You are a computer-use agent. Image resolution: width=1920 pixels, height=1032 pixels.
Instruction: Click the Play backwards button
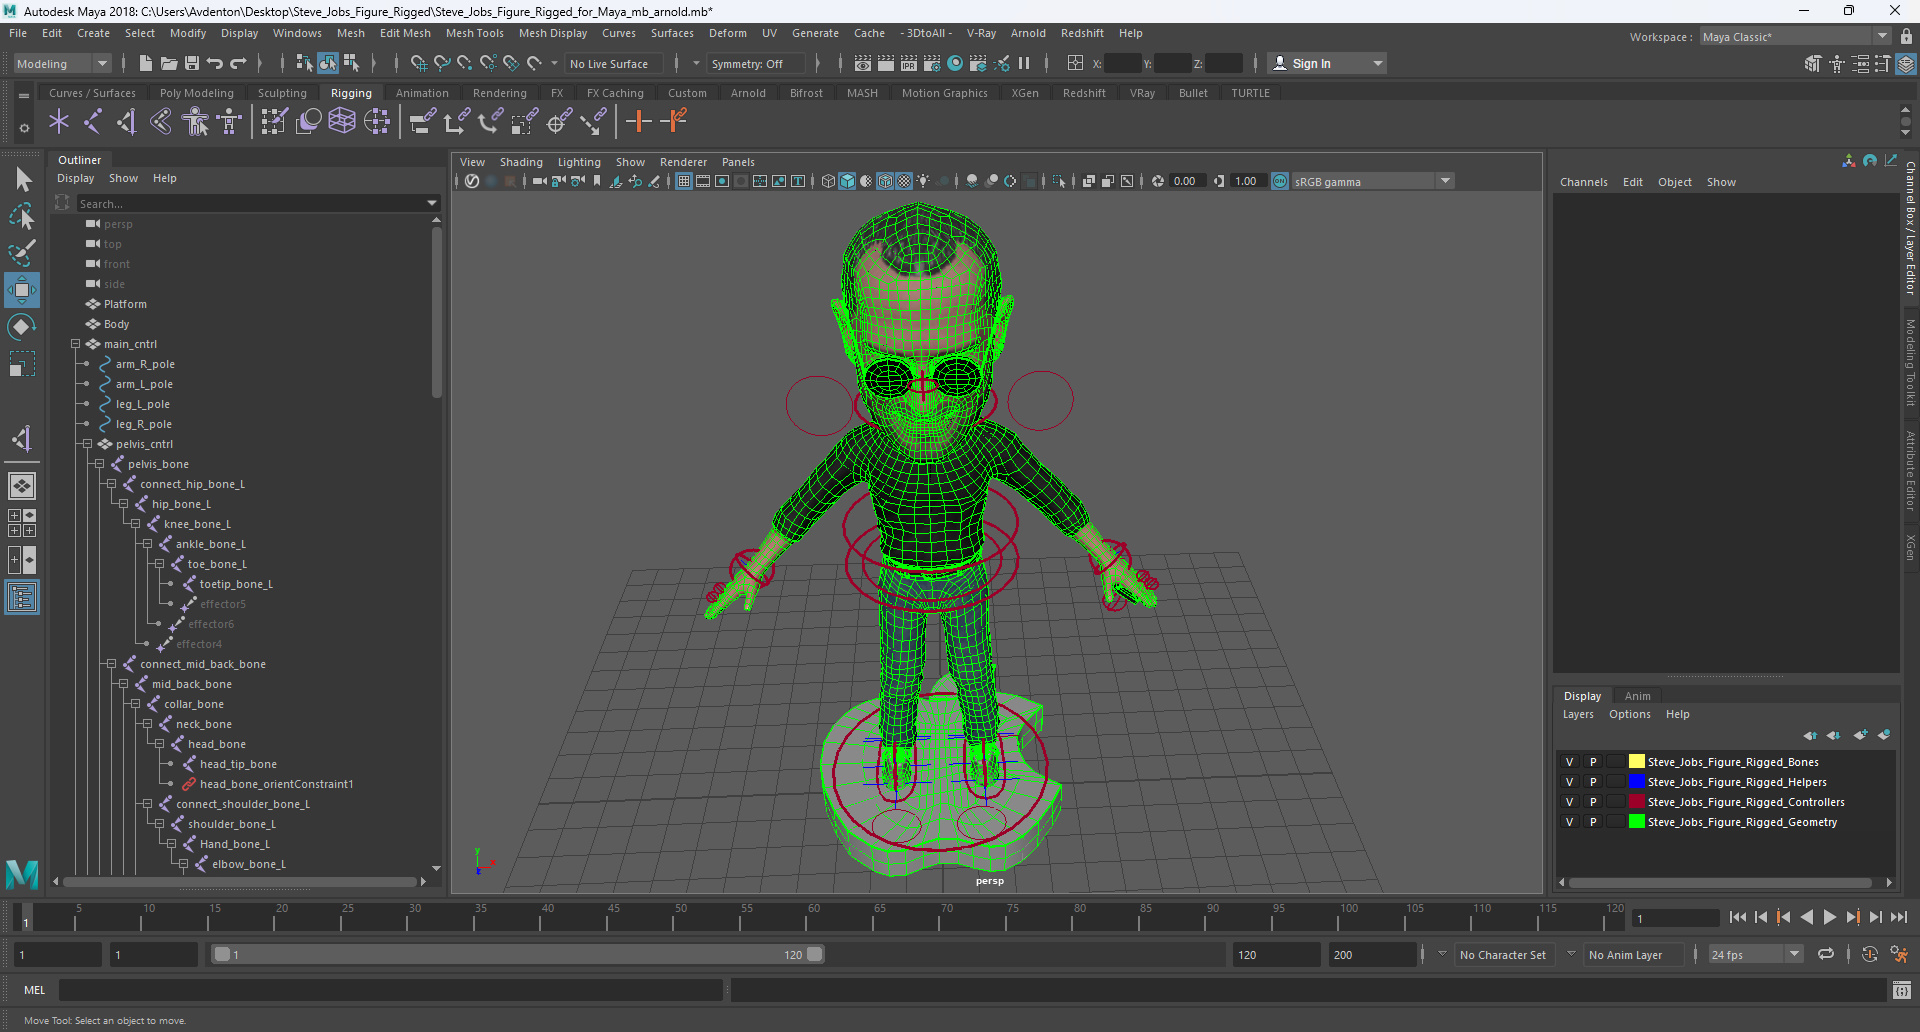[x=1806, y=917]
